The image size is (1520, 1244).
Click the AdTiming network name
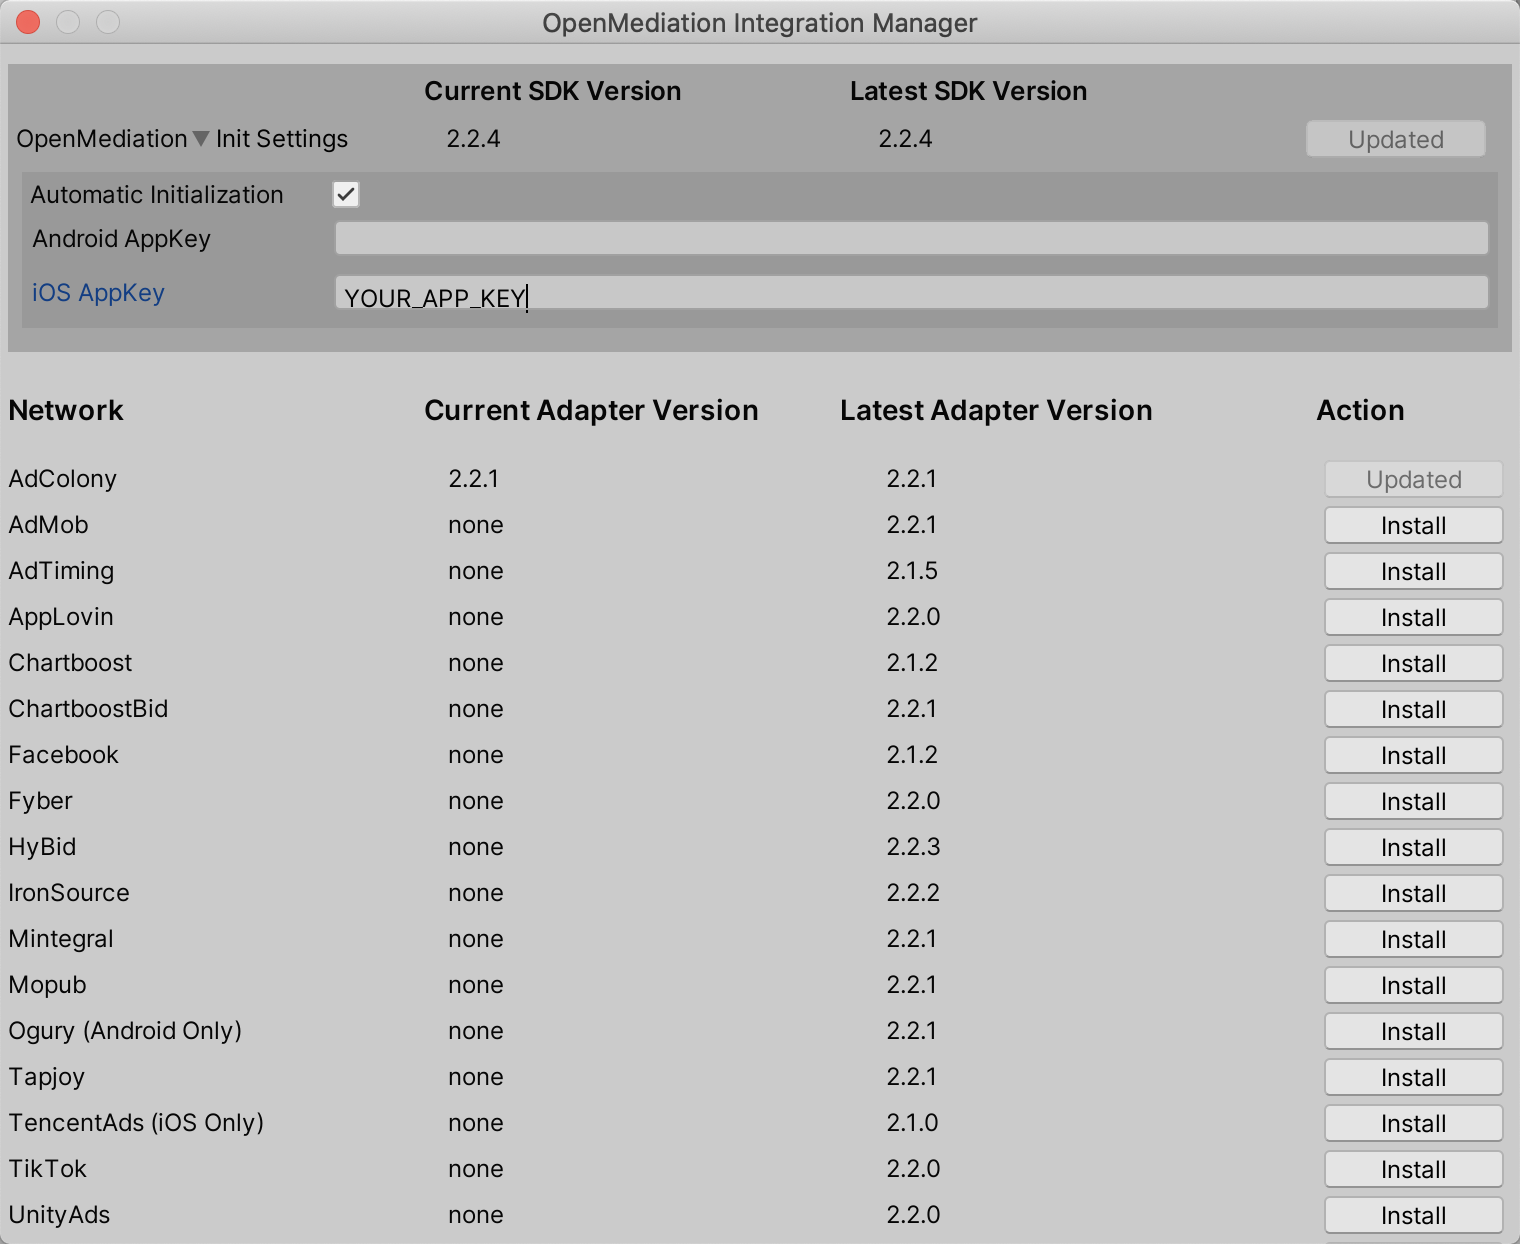62,571
